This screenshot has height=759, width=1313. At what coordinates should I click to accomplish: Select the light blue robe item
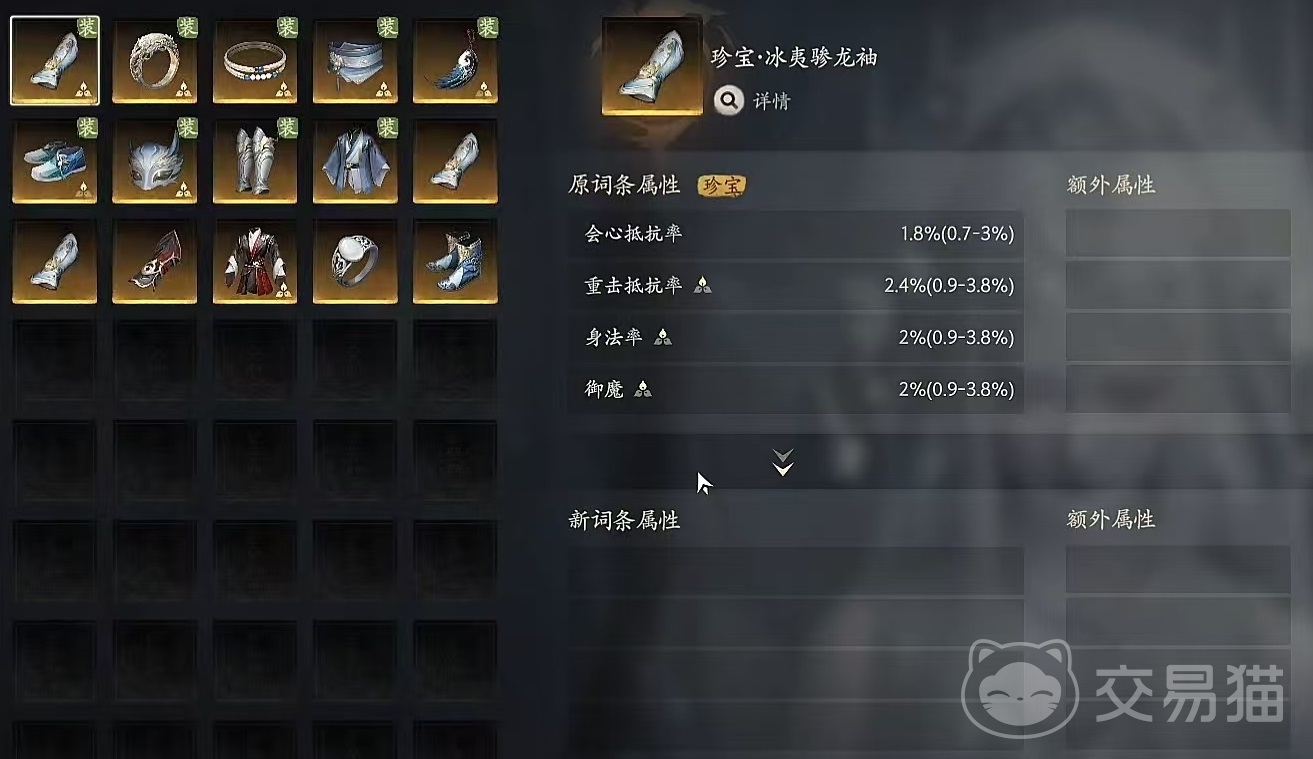click(355, 160)
